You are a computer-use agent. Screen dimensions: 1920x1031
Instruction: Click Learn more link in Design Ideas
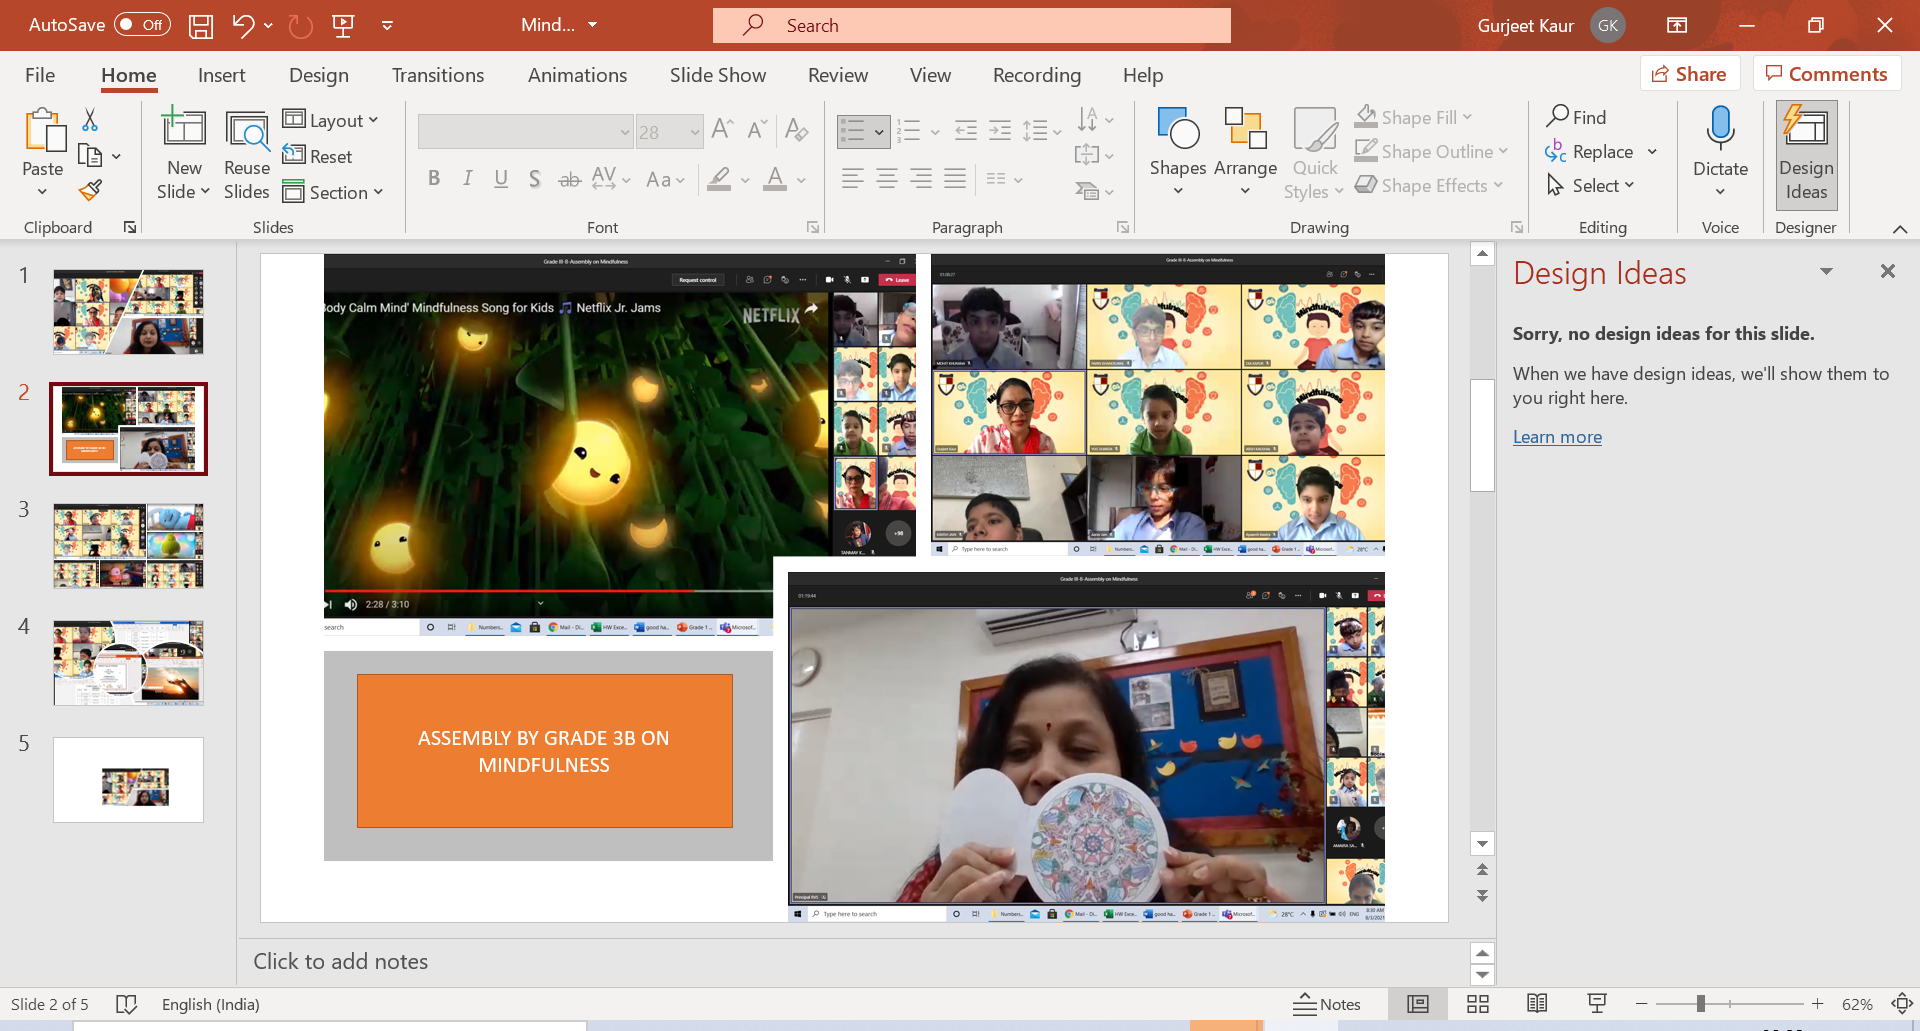pyautogui.click(x=1557, y=437)
